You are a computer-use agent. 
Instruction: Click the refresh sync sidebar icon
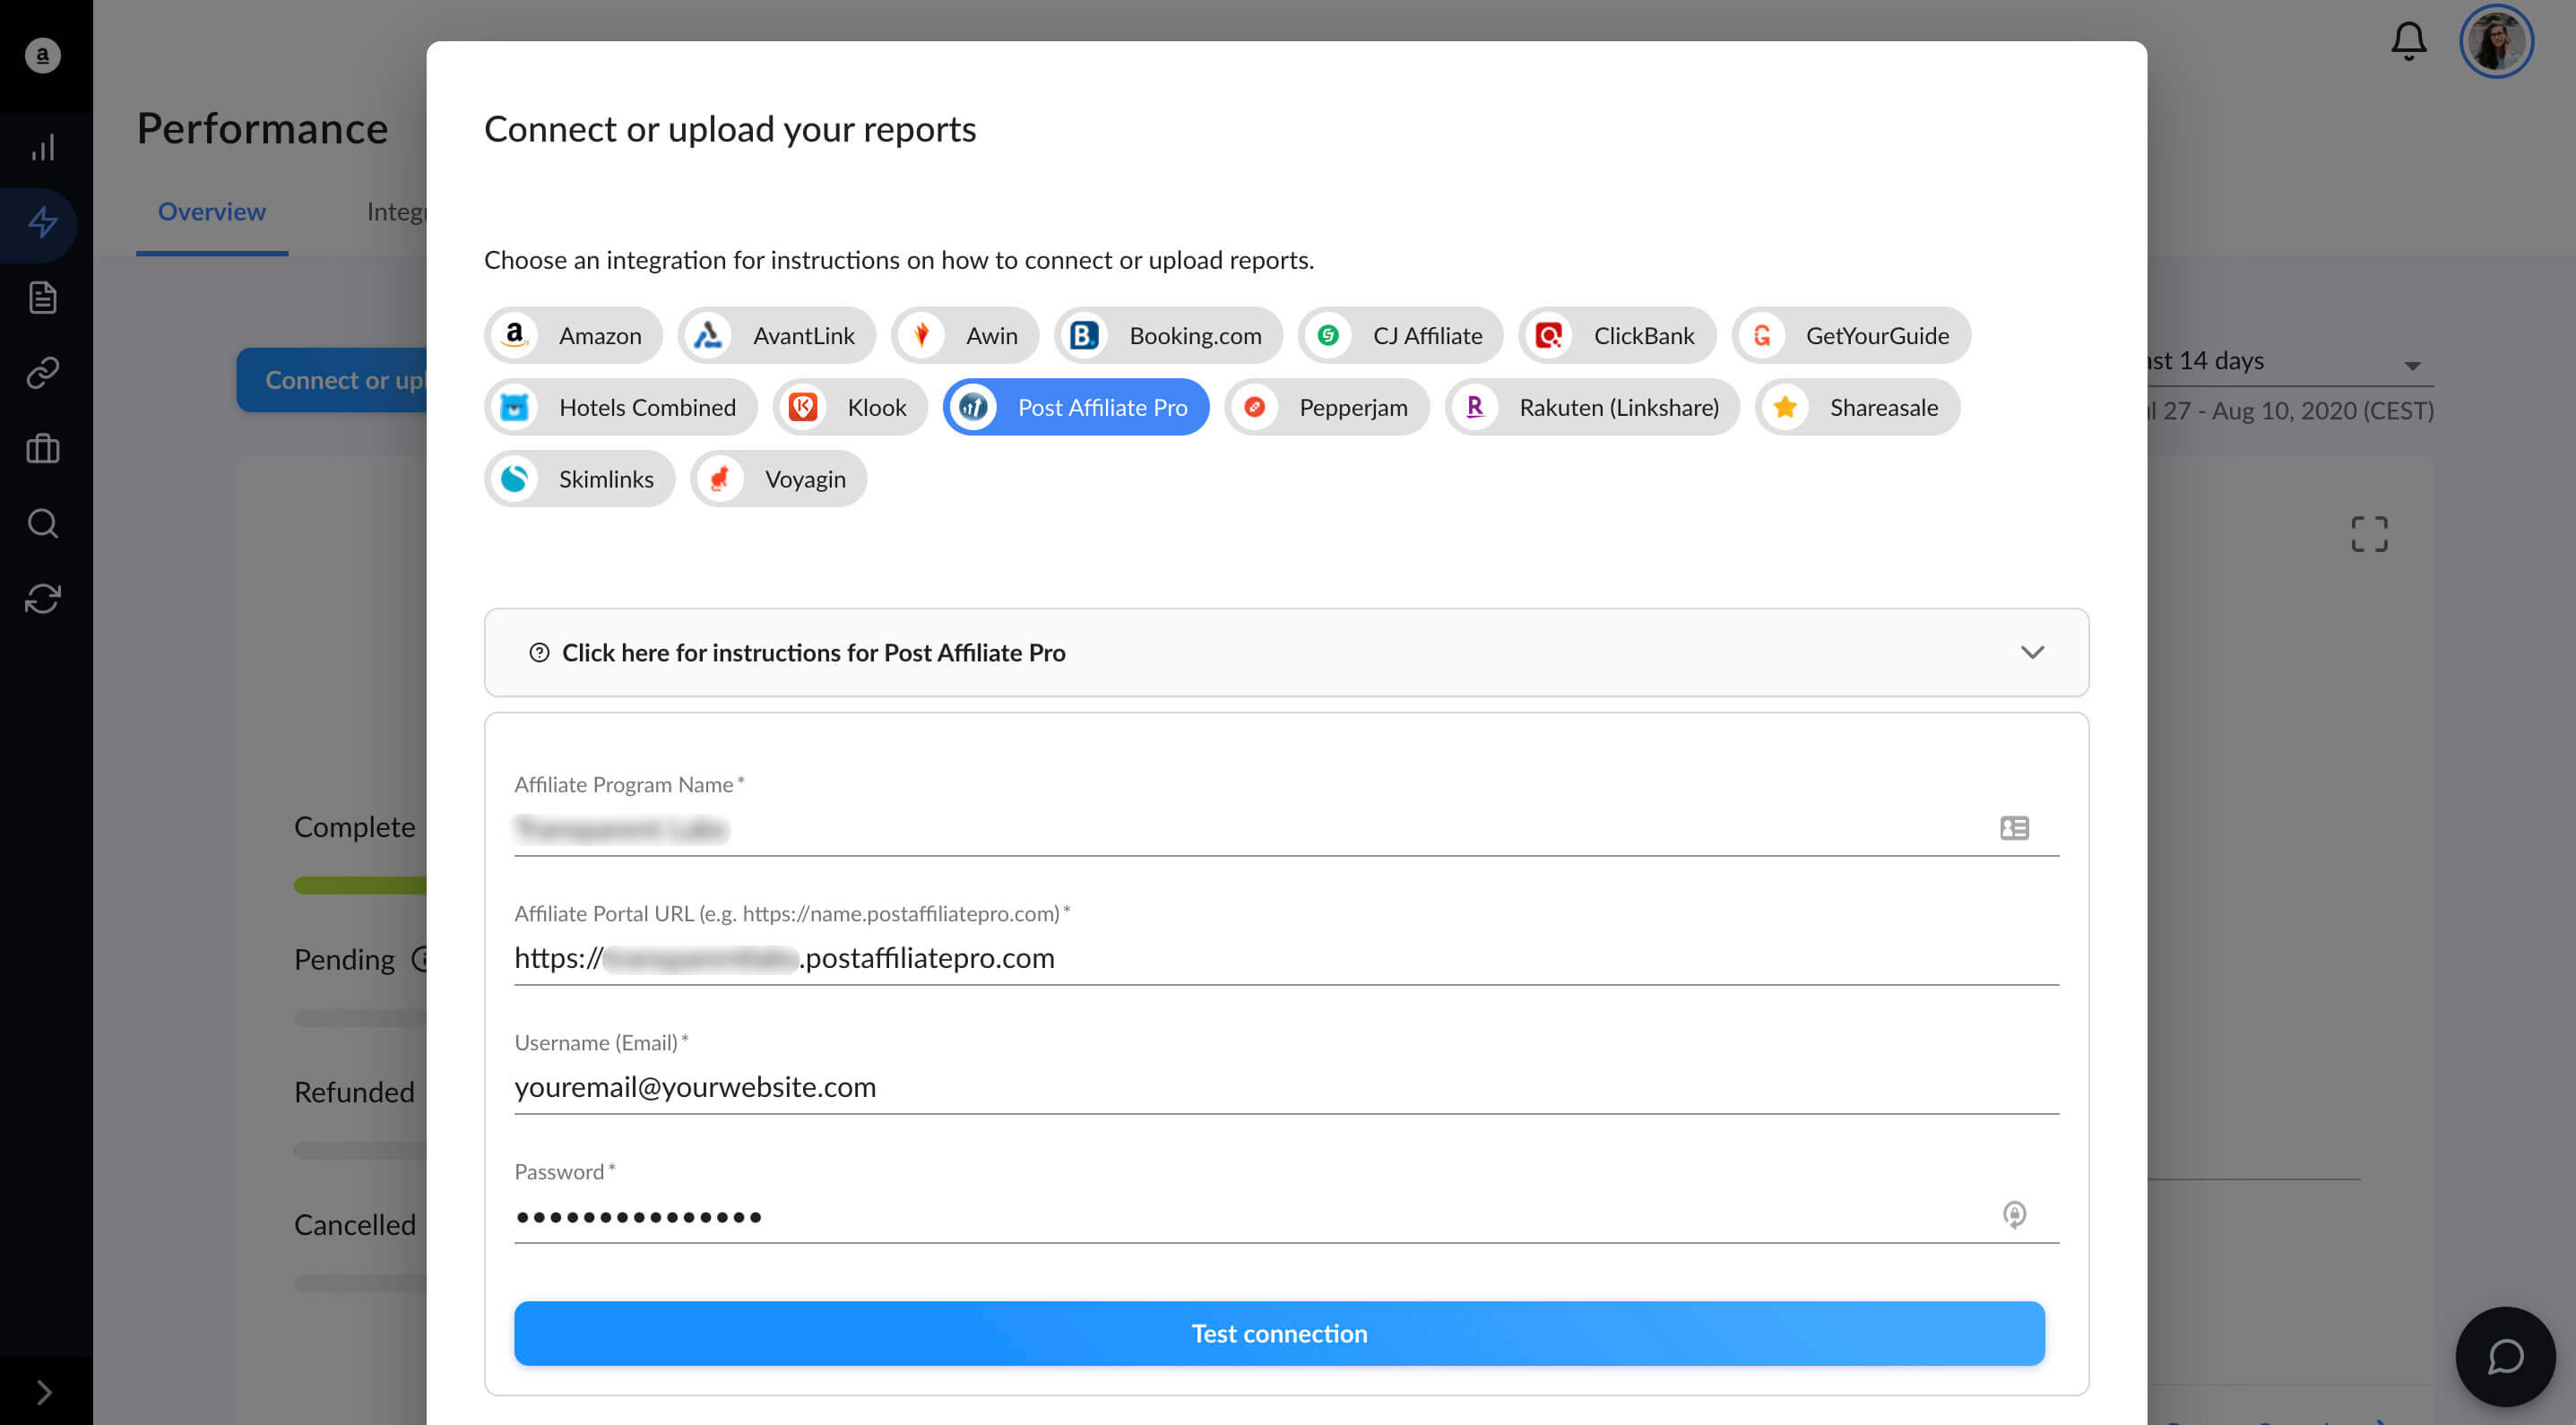pyautogui.click(x=43, y=598)
